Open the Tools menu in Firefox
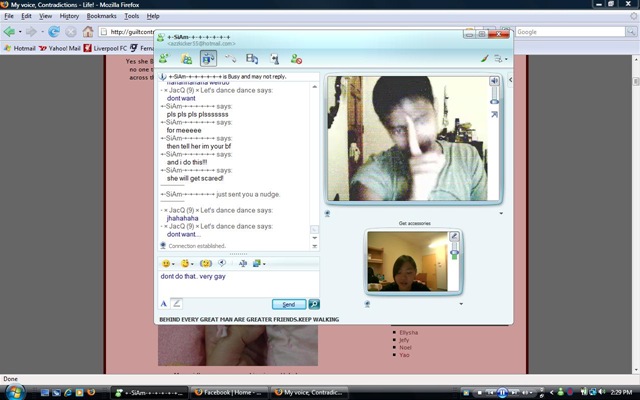 [x=131, y=16]
